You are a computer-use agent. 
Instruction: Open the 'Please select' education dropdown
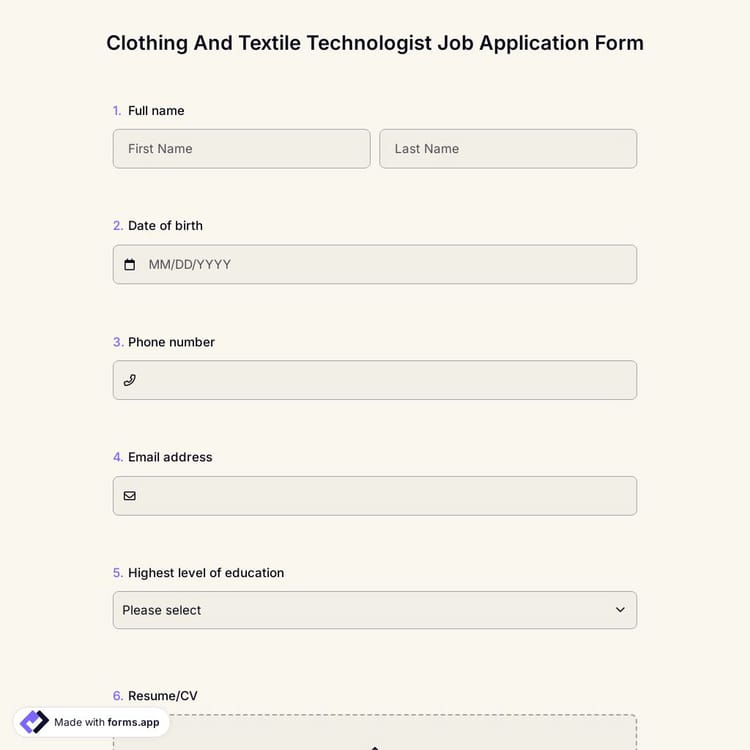pyautogui.click(x=374, y=610)
